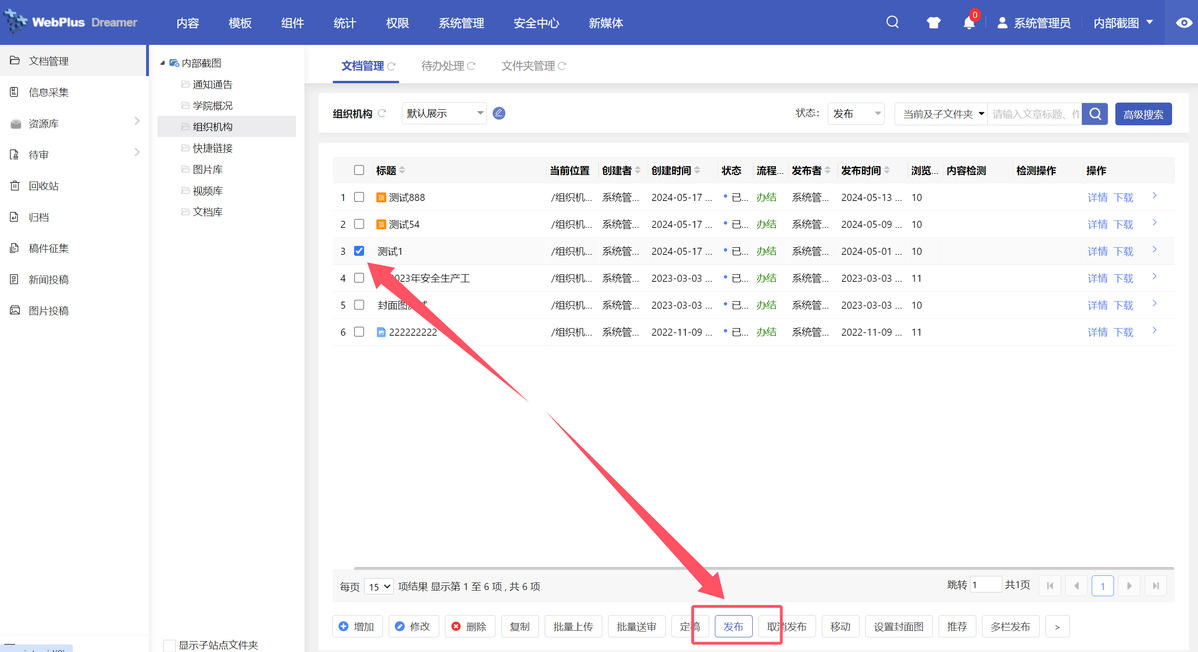Open the notification bell
Image resolution: width=1198 pixels, height=652 pixels.
969,22
